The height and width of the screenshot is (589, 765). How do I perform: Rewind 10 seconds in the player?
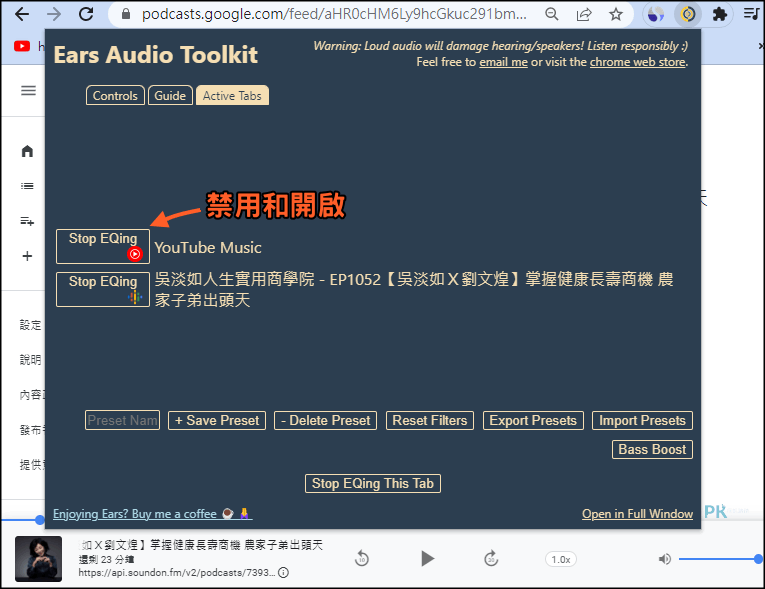click(362, 558)
